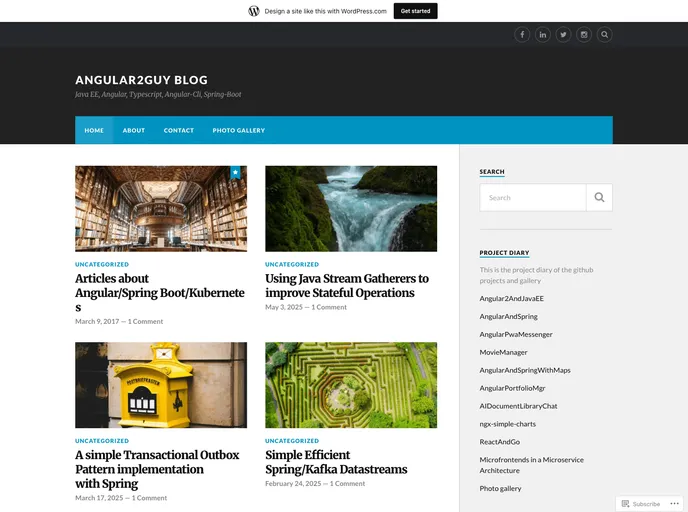
Task: Open the hedge maze image thumbnail
Action: click(x=351, y=385)
